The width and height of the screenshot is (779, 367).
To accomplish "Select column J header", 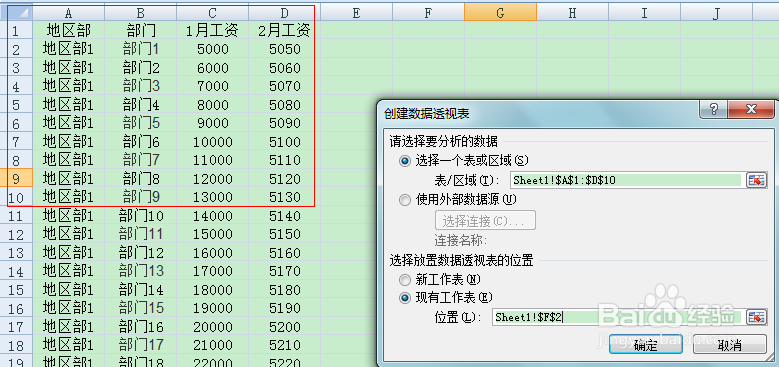I will click(717, 12).
